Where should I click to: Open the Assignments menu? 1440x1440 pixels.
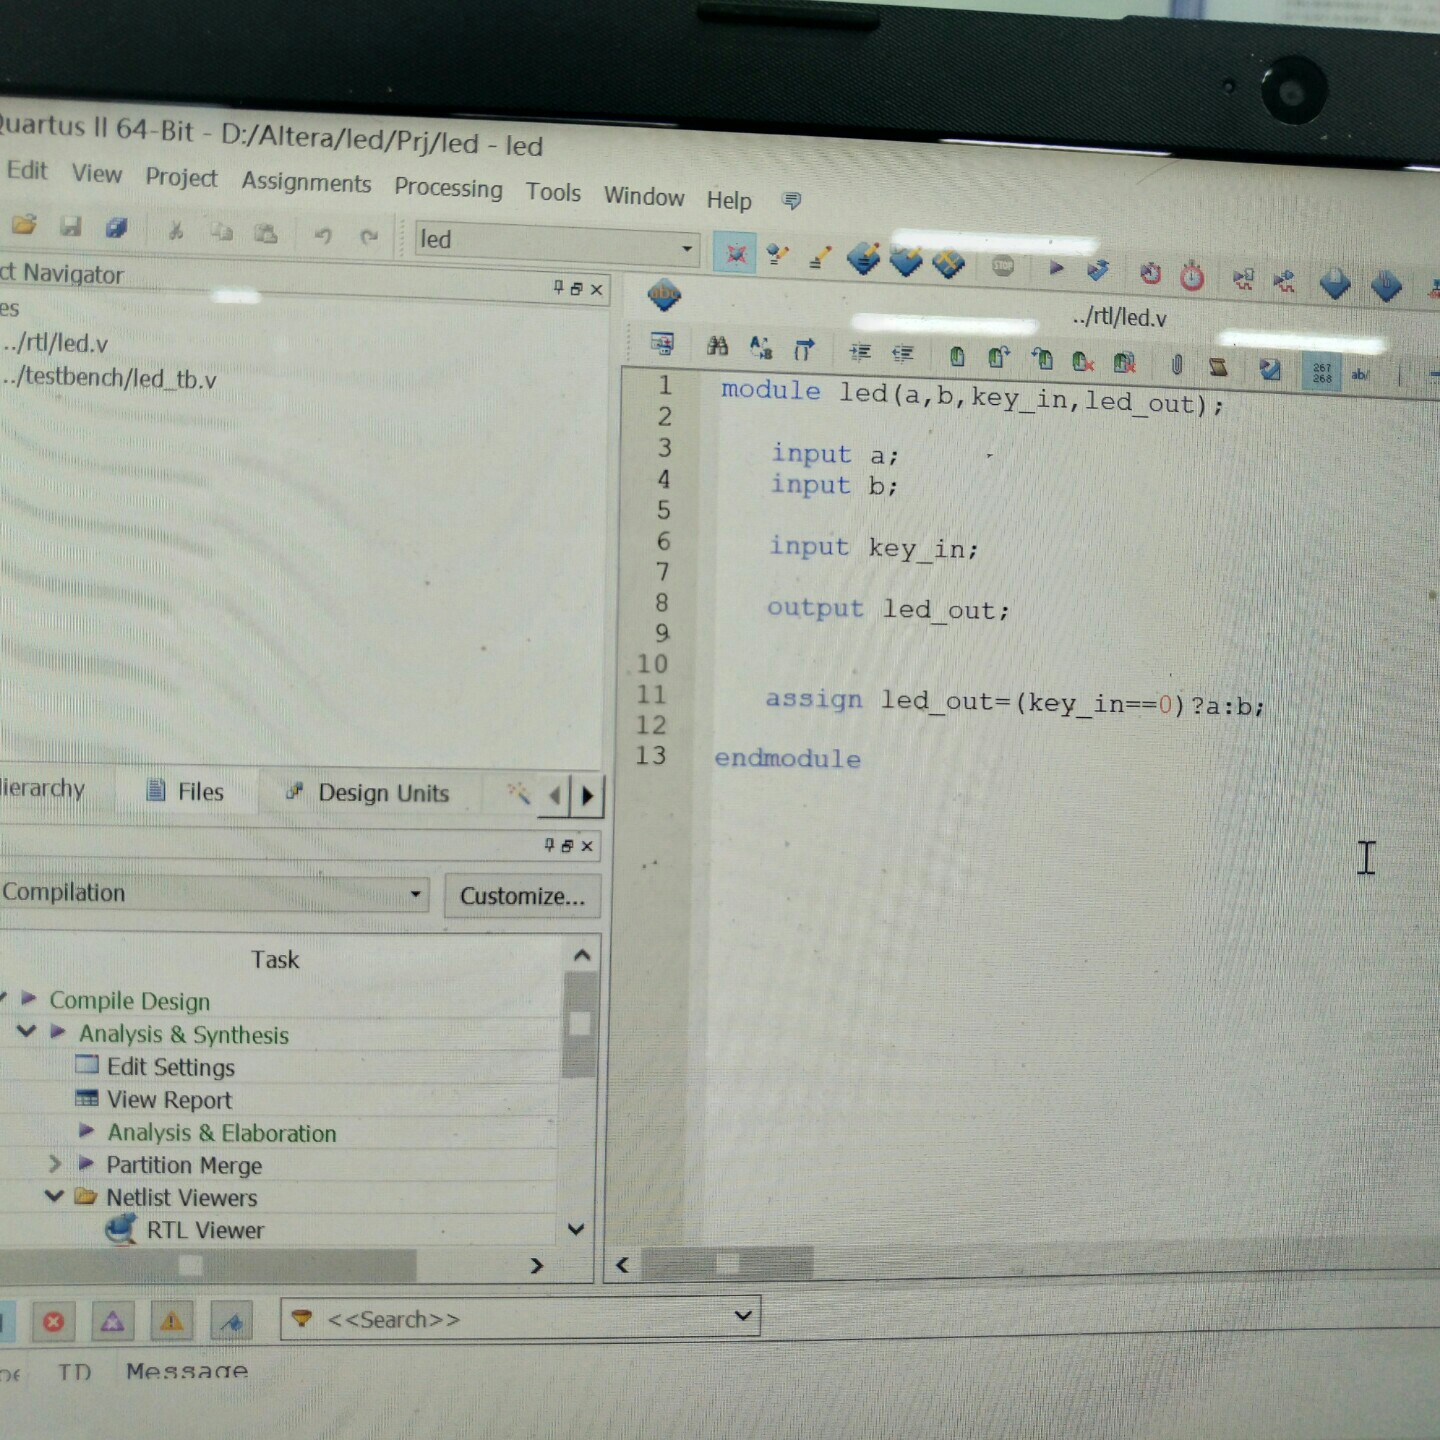tap(306, 182)
